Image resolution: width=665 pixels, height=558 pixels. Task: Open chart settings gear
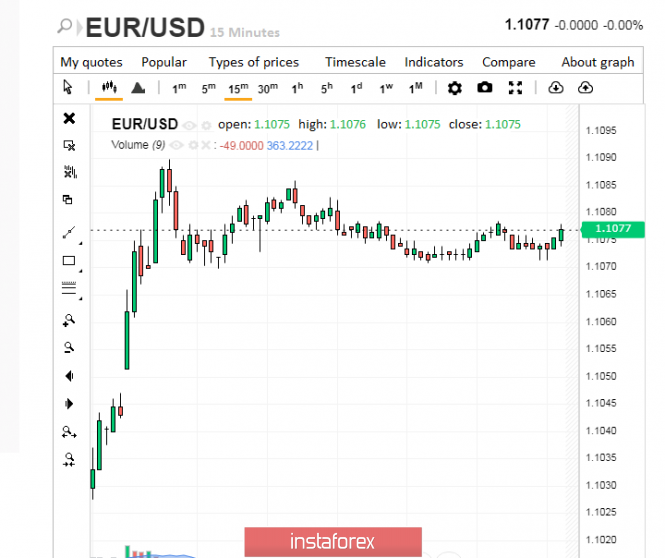click(x=455, y=88)
